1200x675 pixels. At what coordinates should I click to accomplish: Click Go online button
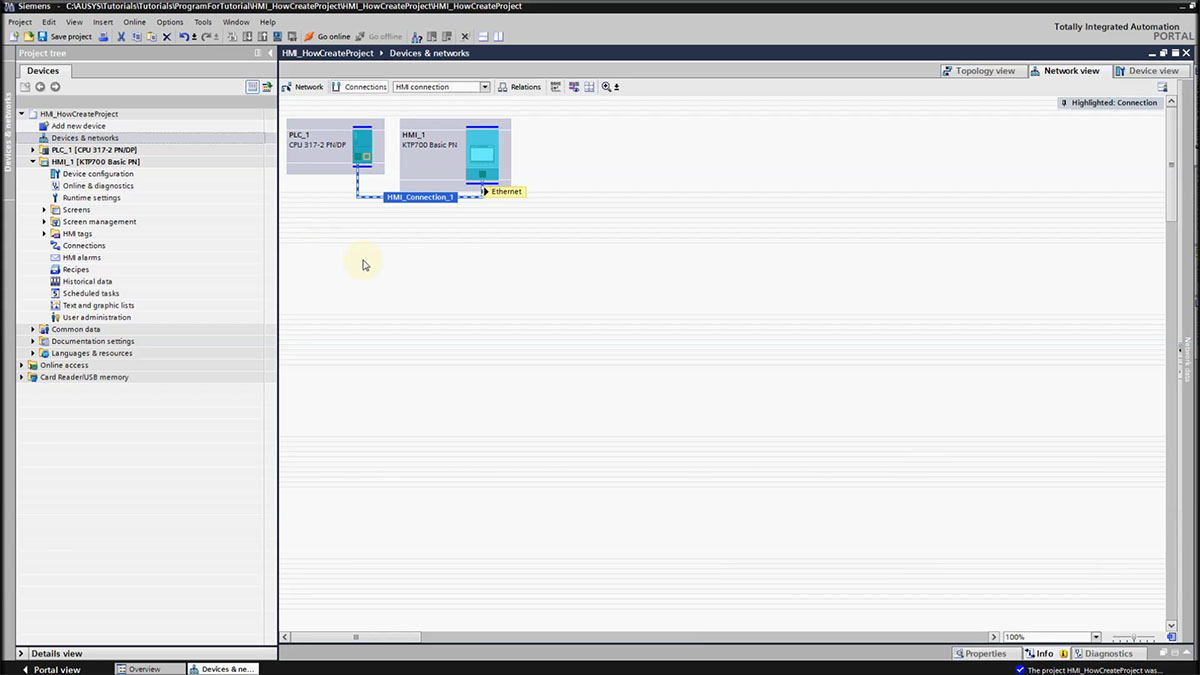click(x=327, y=36)
